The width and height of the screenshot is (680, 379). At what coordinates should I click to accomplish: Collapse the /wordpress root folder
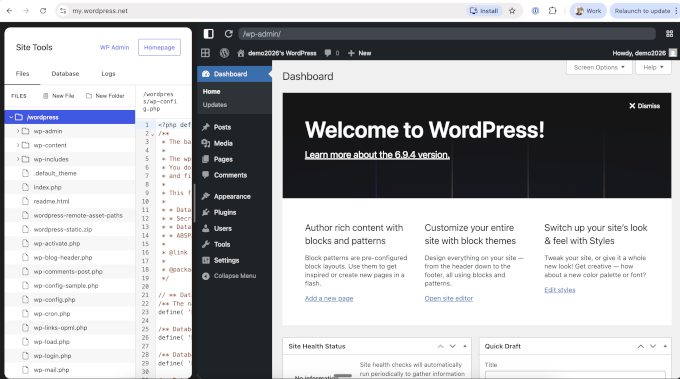coord(11,117)
